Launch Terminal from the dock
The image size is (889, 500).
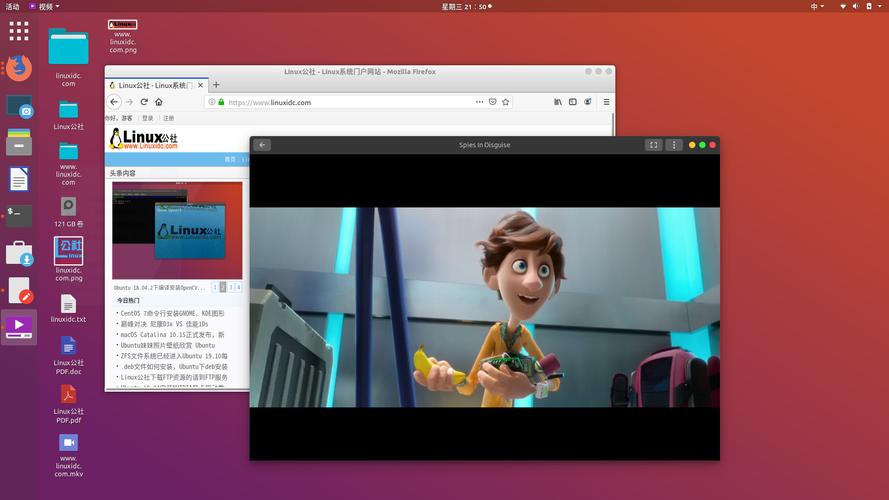(18, 213)
